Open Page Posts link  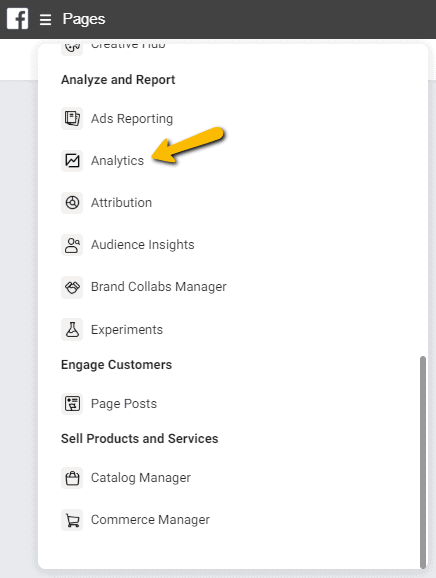(x=123, y=404)
